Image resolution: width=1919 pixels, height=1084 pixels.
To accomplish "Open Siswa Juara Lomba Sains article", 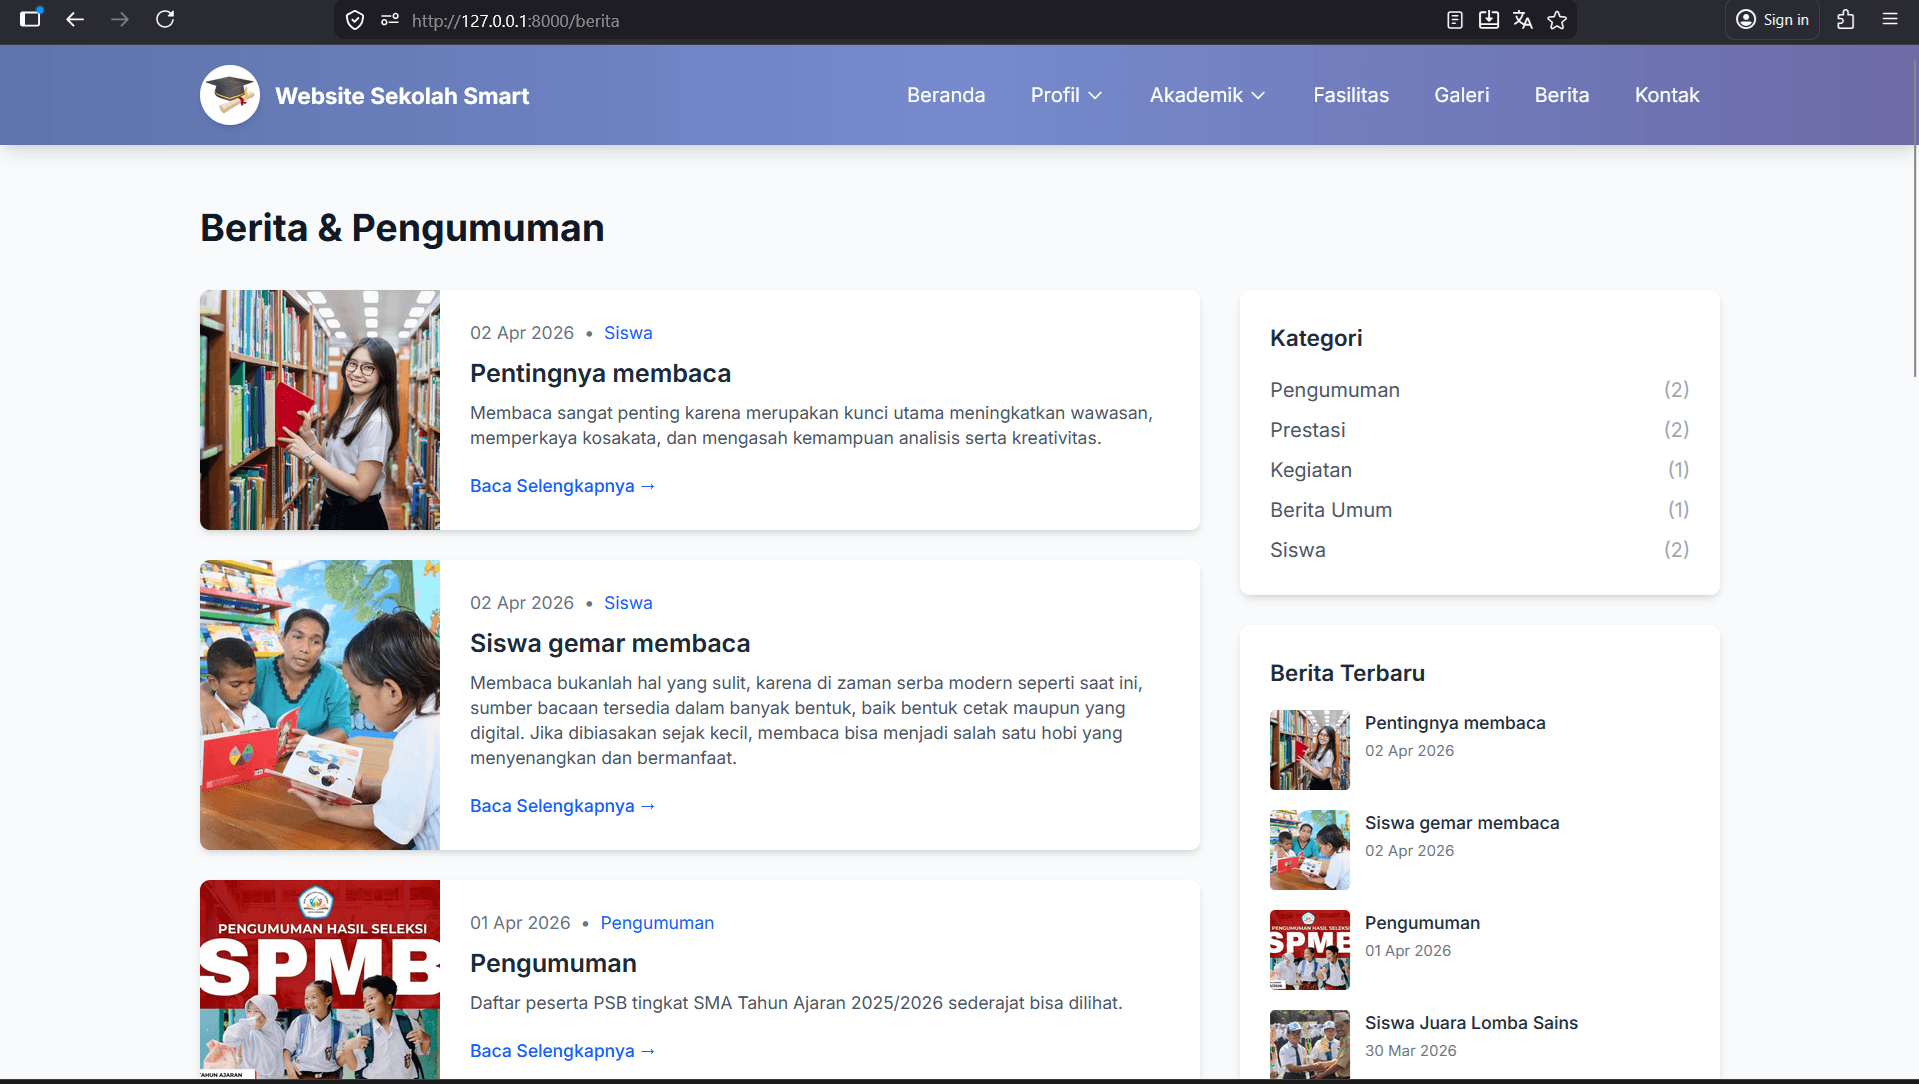I will point(1471,1023).
